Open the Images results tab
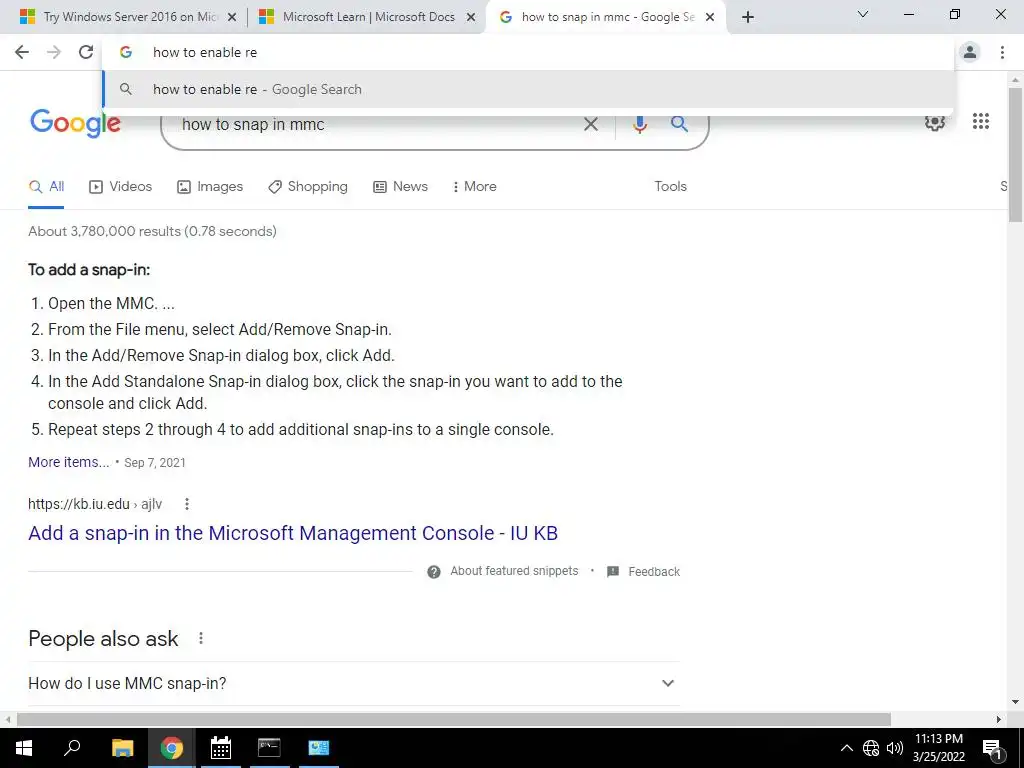The image size is (1024, 768). click(210, 187)
